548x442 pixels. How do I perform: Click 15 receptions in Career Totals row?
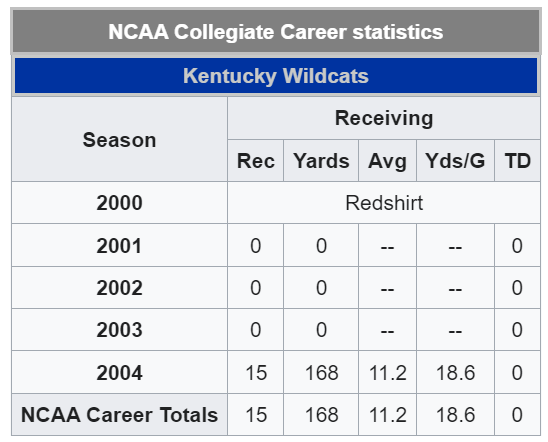pos(255,415)
